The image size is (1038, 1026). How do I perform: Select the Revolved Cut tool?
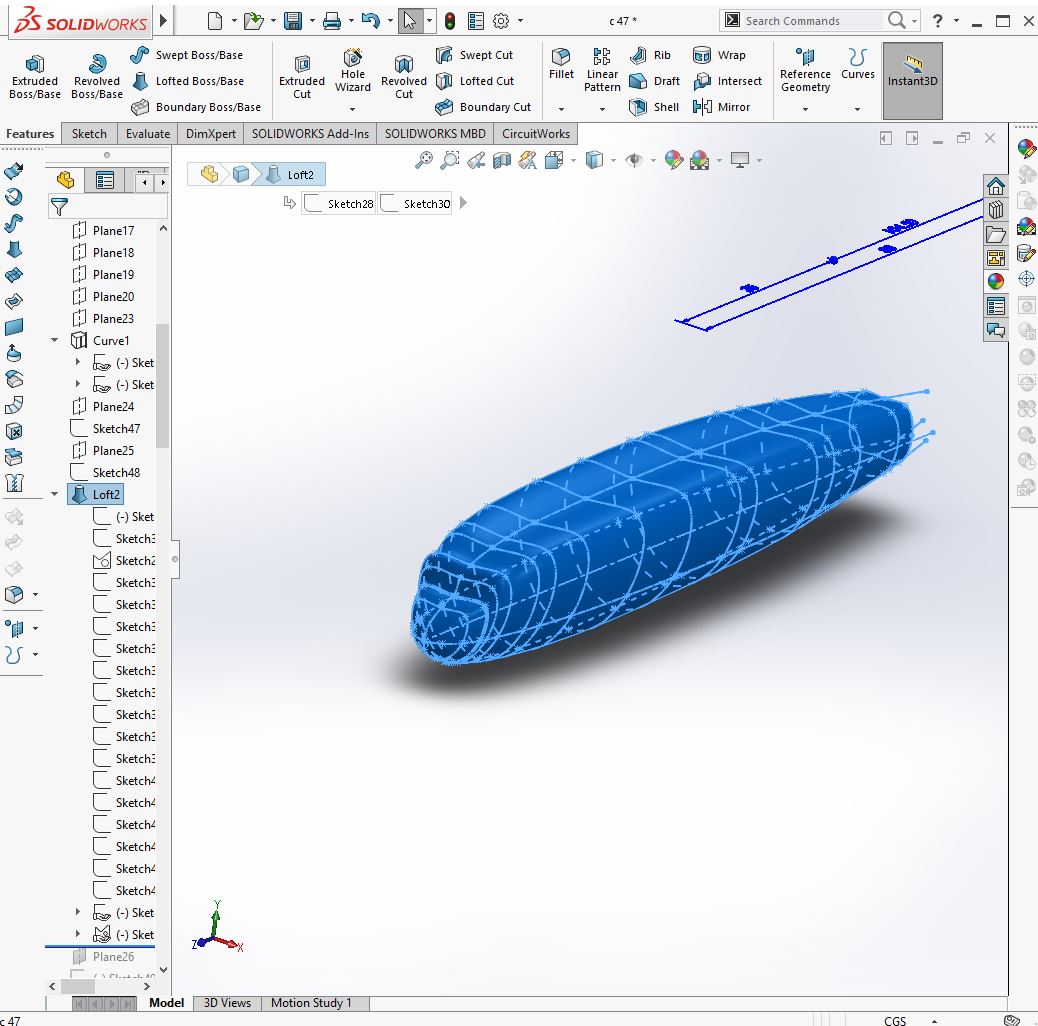(x=404, y=77)
